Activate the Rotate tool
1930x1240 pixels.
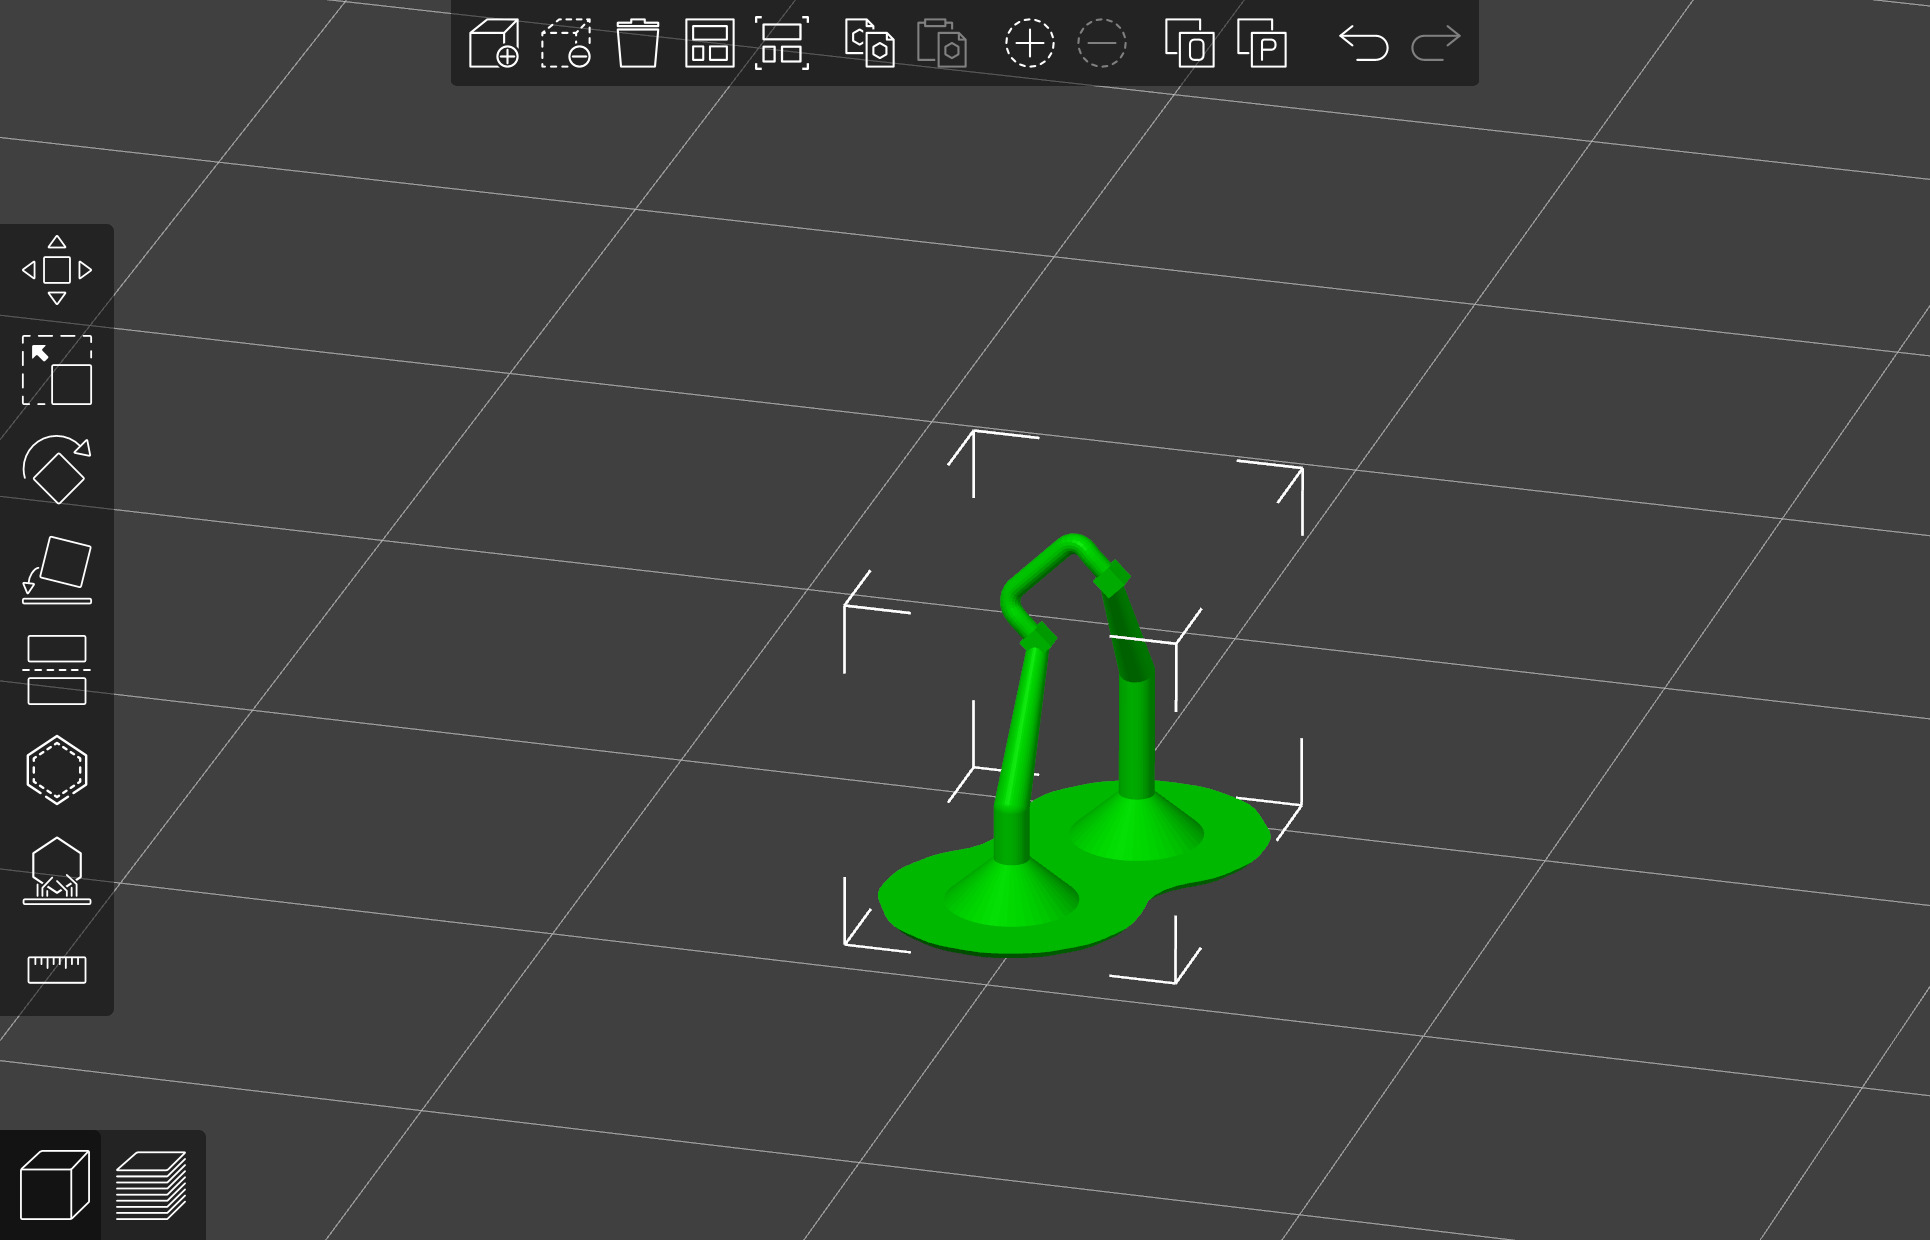(x=57, y=470)
